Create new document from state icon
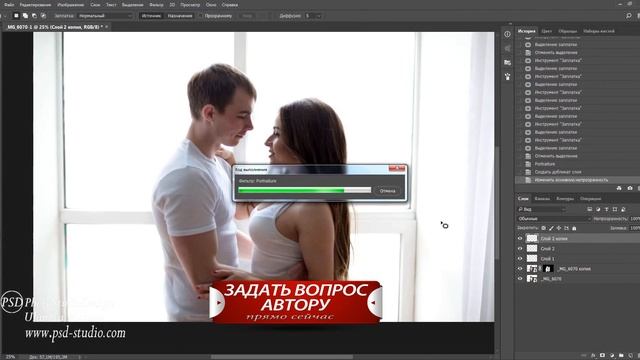Viewport: 640px width, 360px height. coord(619,188)
